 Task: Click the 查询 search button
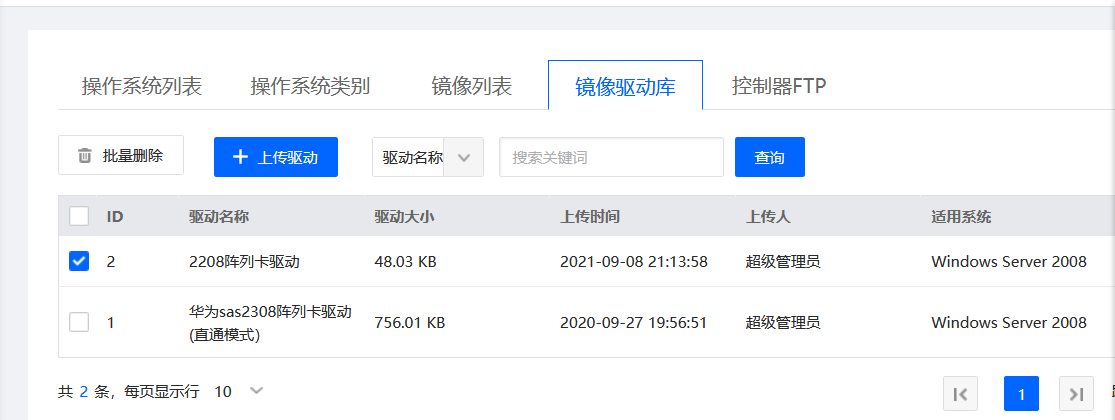(x=769, y=157)
